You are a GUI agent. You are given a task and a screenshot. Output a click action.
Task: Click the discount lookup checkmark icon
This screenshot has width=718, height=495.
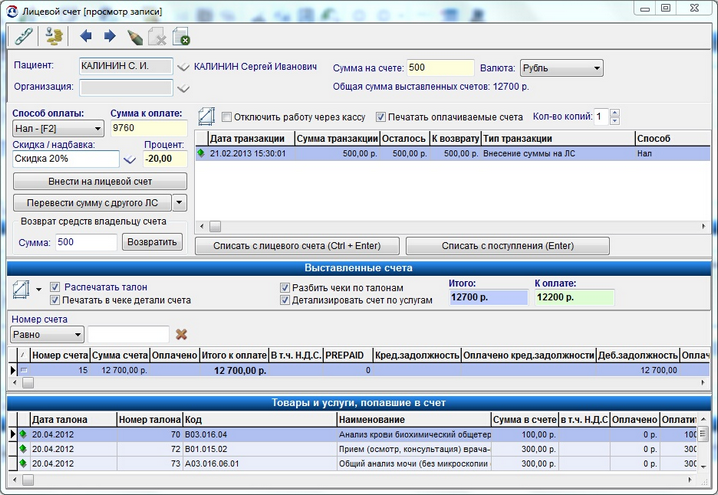130,159
